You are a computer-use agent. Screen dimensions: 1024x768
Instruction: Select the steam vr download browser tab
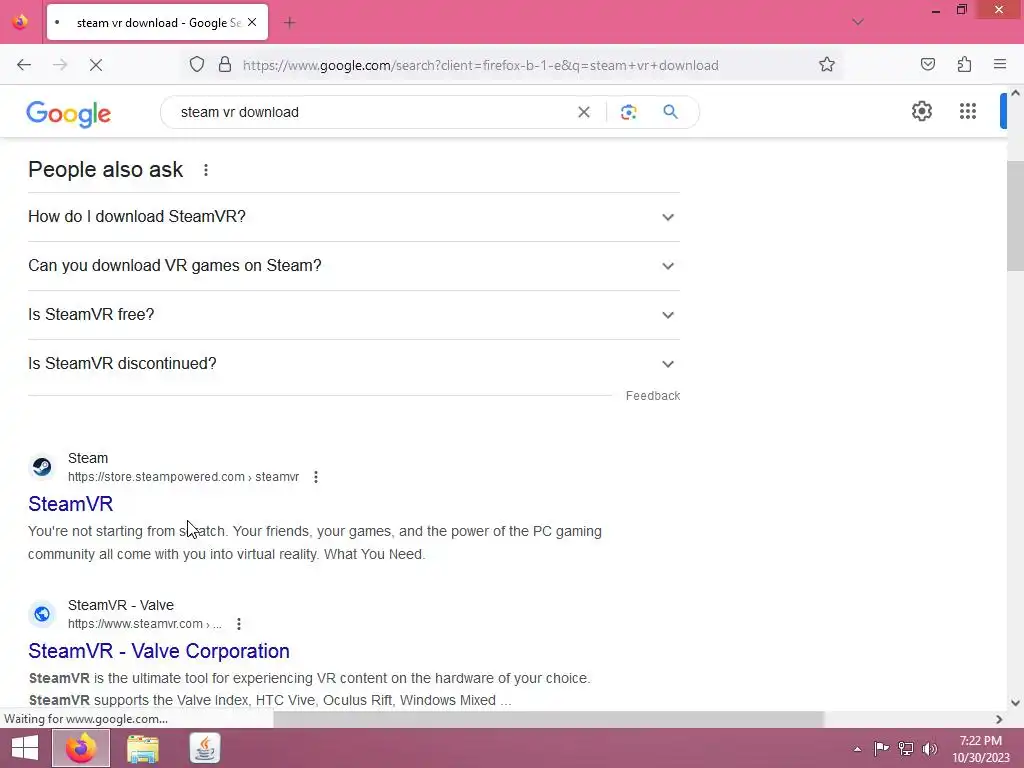point(157,22)
